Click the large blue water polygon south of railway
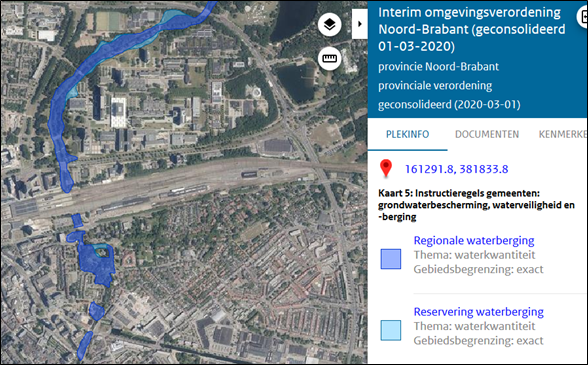Image resolution: width=588 pixels, height=365 pixels. [x=96, y=264]
